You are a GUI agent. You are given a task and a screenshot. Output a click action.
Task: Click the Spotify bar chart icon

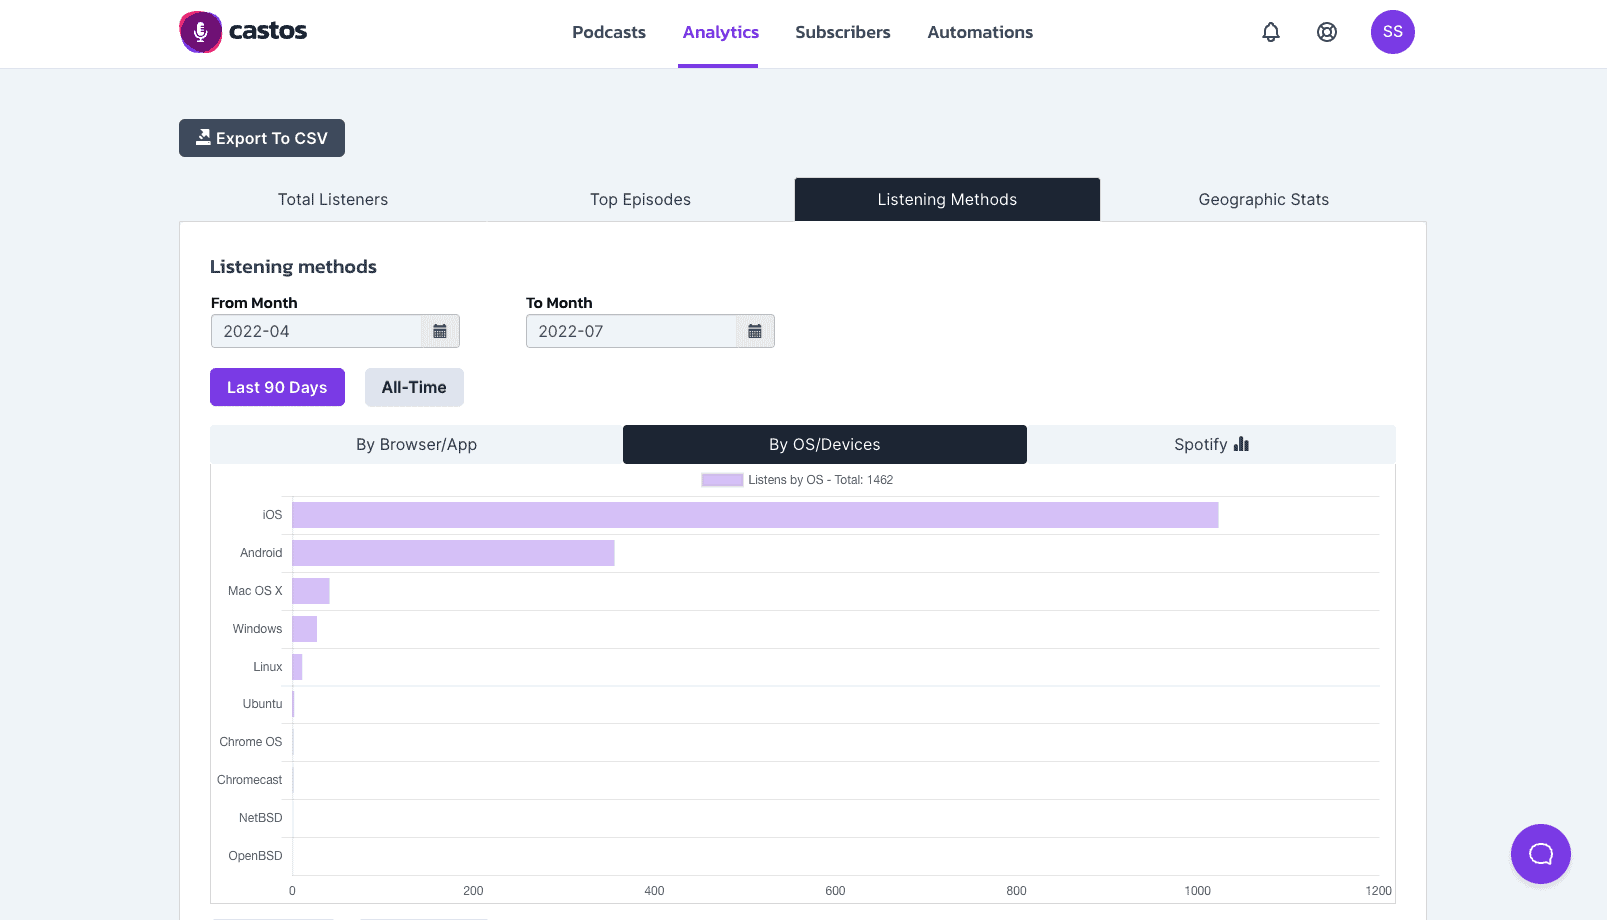click(x=1241, y=444)
